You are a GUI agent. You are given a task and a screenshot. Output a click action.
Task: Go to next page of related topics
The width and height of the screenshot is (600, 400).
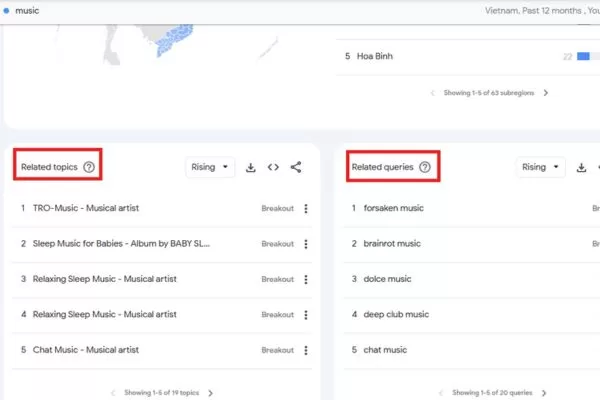point(210,393)
